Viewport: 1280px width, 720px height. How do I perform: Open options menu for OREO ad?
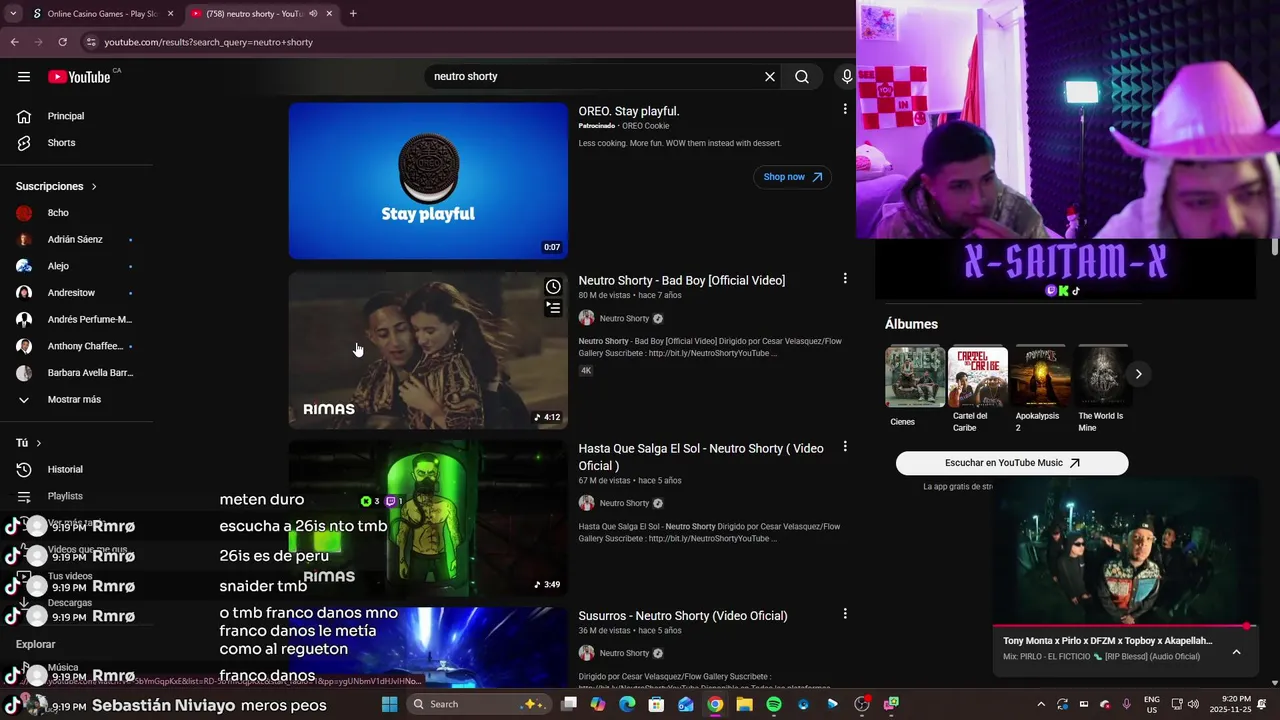pyautogui.click(x=845, y=109)
